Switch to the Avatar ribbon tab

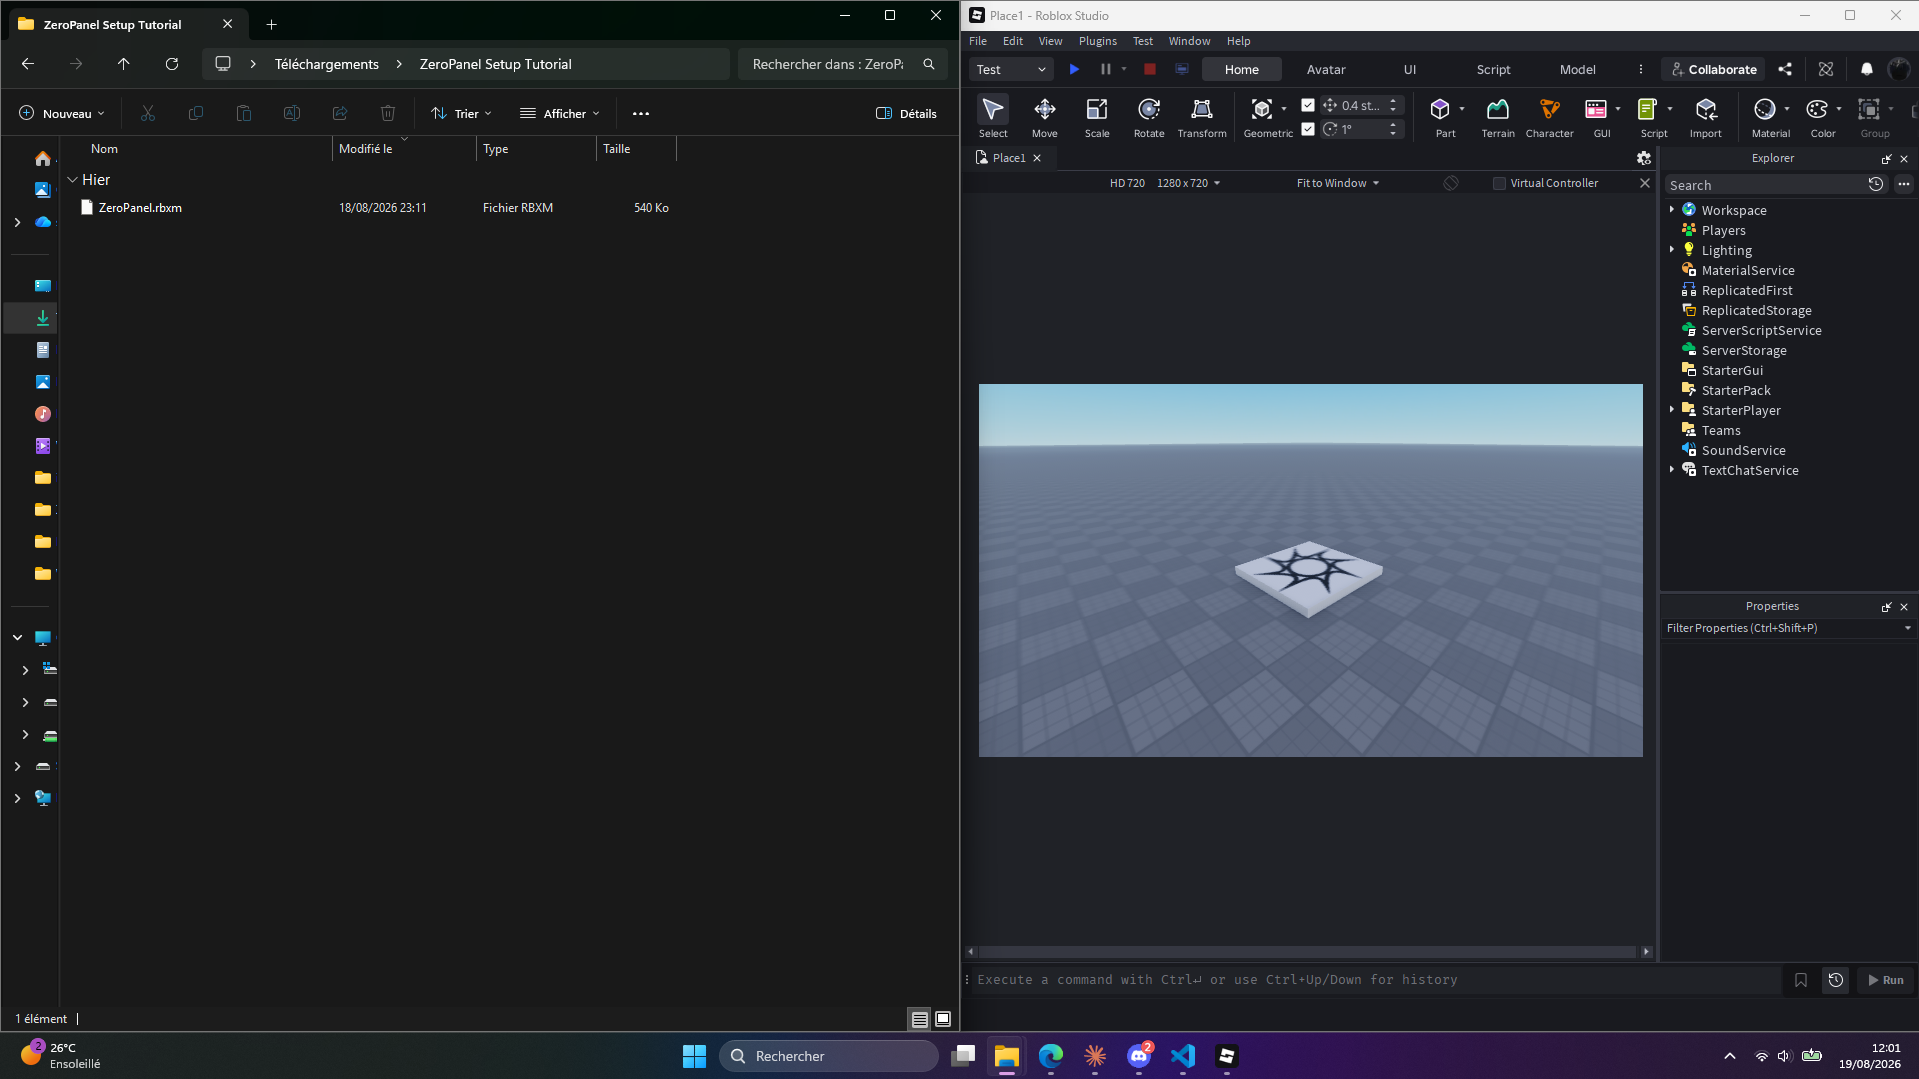pyautogui.click(x=1325, y=69)
